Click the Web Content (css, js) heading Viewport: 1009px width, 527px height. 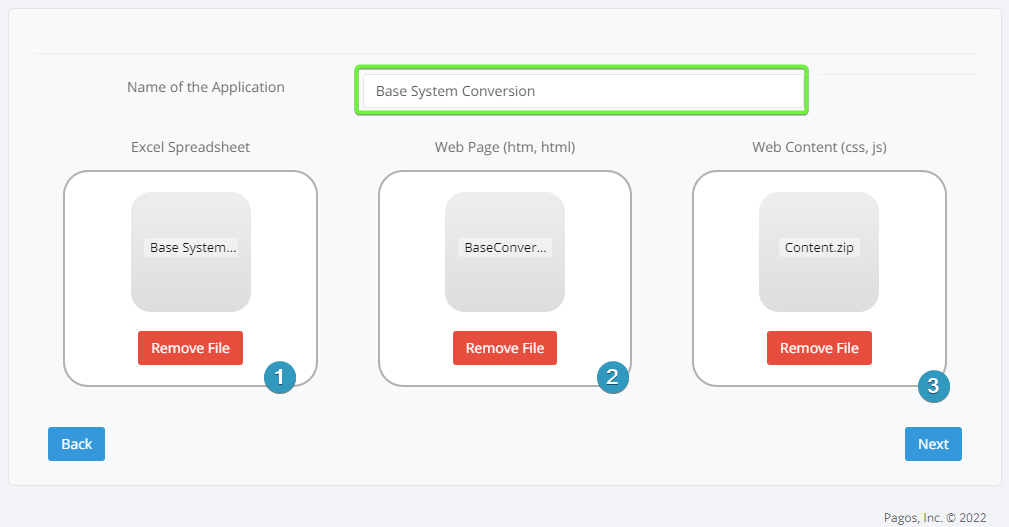819,147
